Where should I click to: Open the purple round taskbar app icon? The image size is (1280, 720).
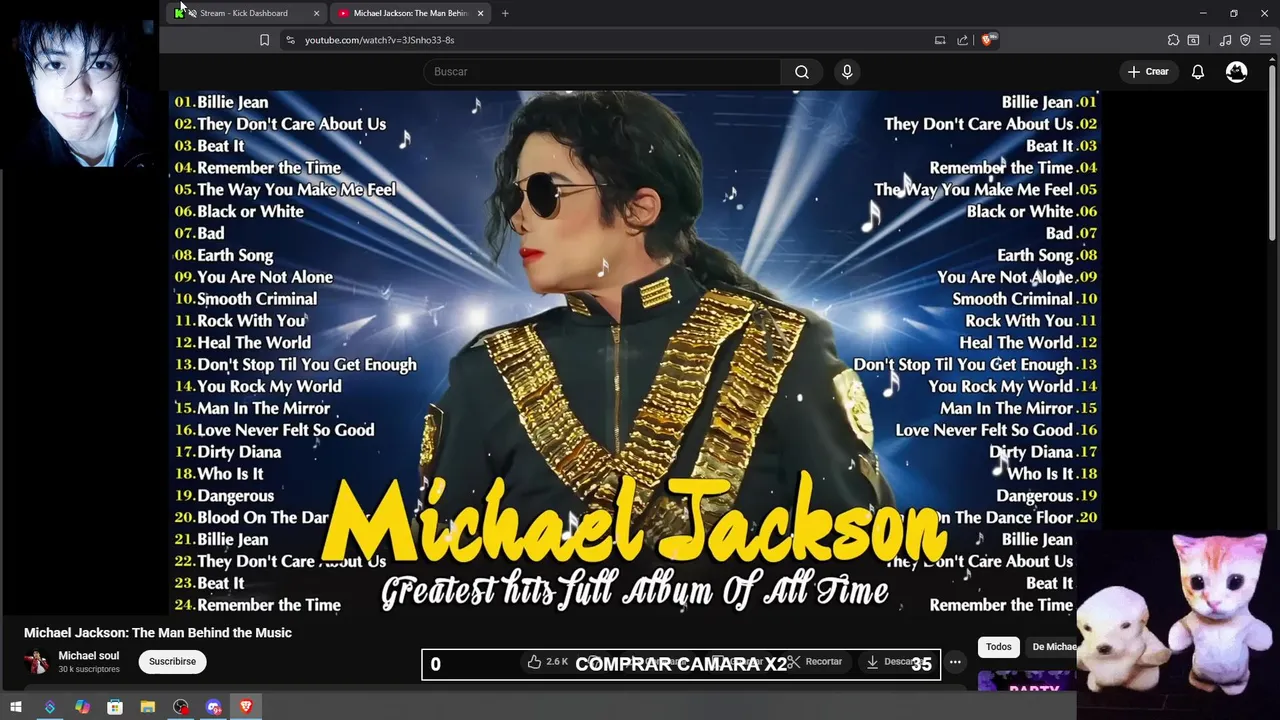pyautogui.click(x=214, y=707)
